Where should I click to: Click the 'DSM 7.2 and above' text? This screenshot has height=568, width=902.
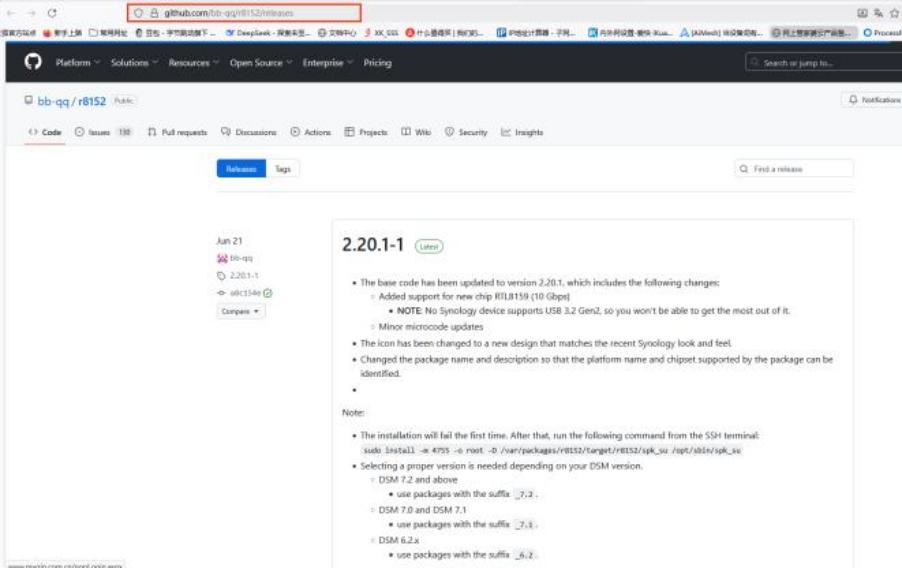click(418, 479)
